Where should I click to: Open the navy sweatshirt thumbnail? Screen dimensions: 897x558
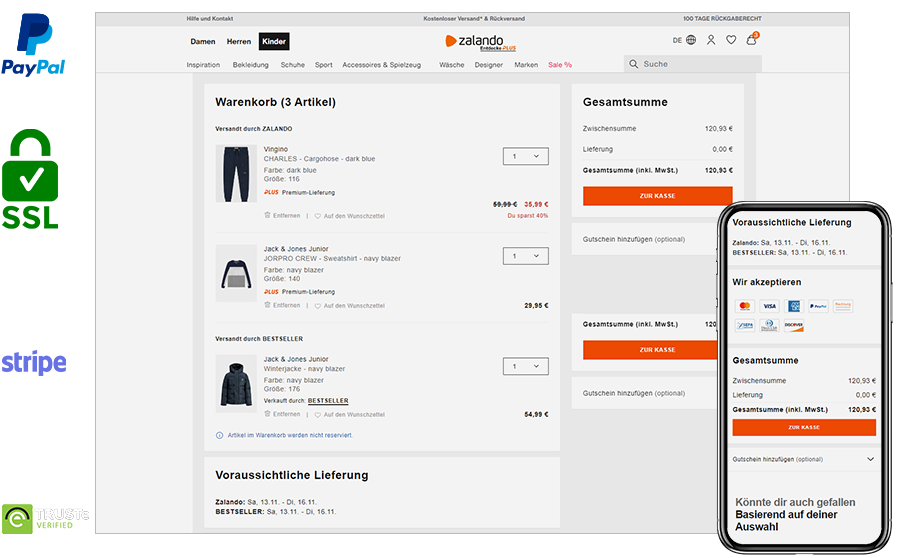pos(236,274)
